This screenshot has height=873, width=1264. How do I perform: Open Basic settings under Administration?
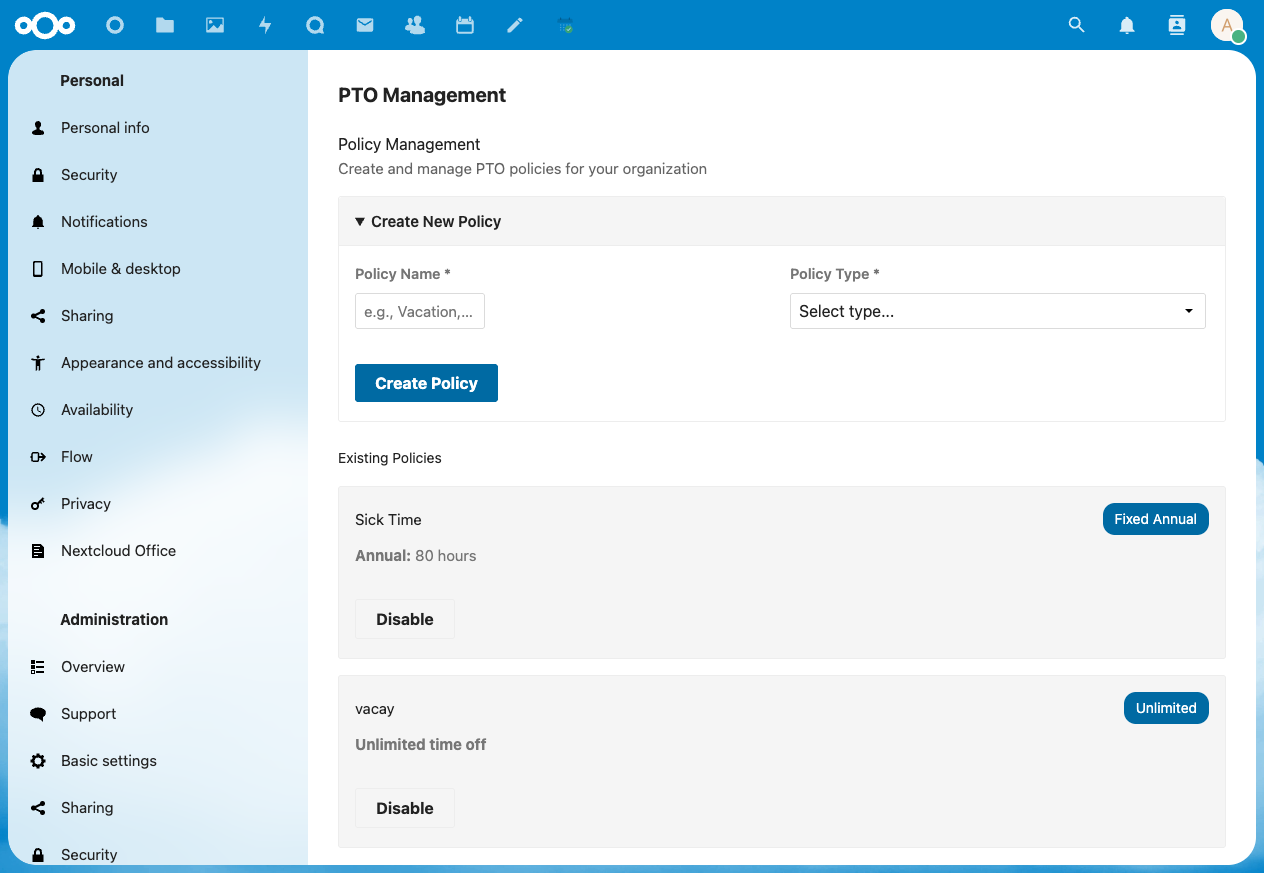[x=108, y=760]
